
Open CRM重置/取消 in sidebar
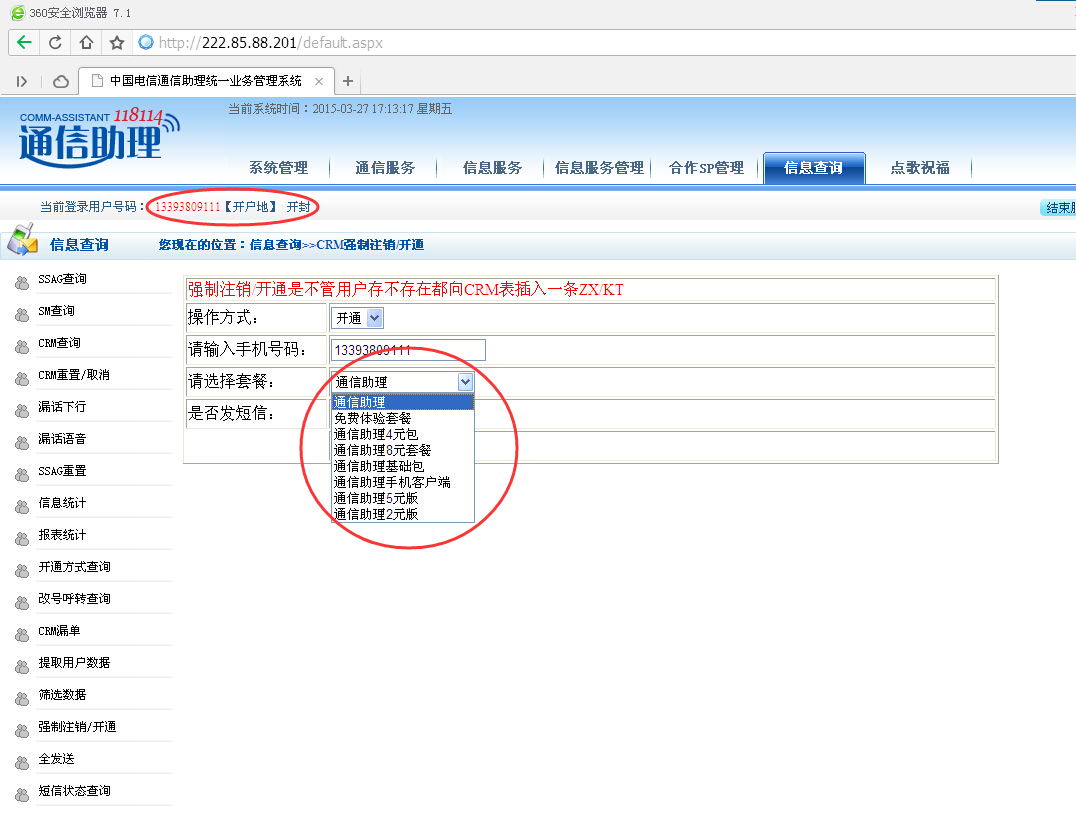pyautogui.click(x=74, y=375)
